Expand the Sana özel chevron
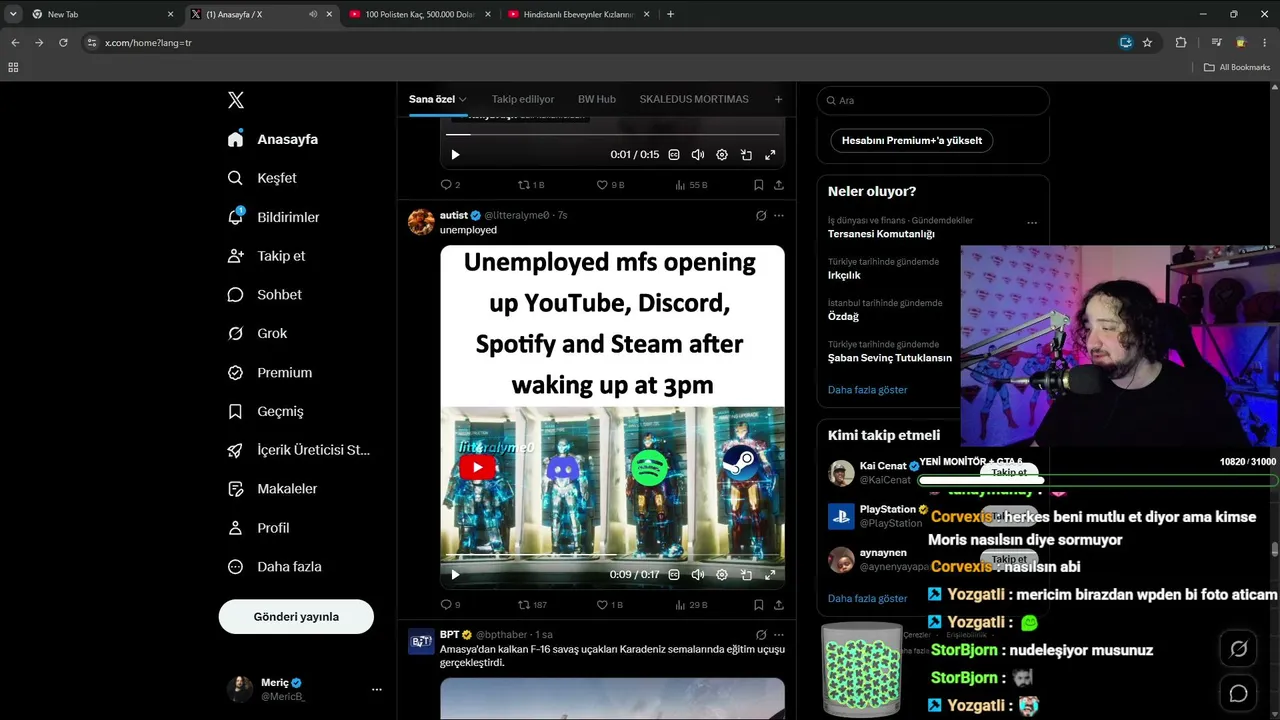Viewport: 1280px width, 720px height. tap(463, 100)
